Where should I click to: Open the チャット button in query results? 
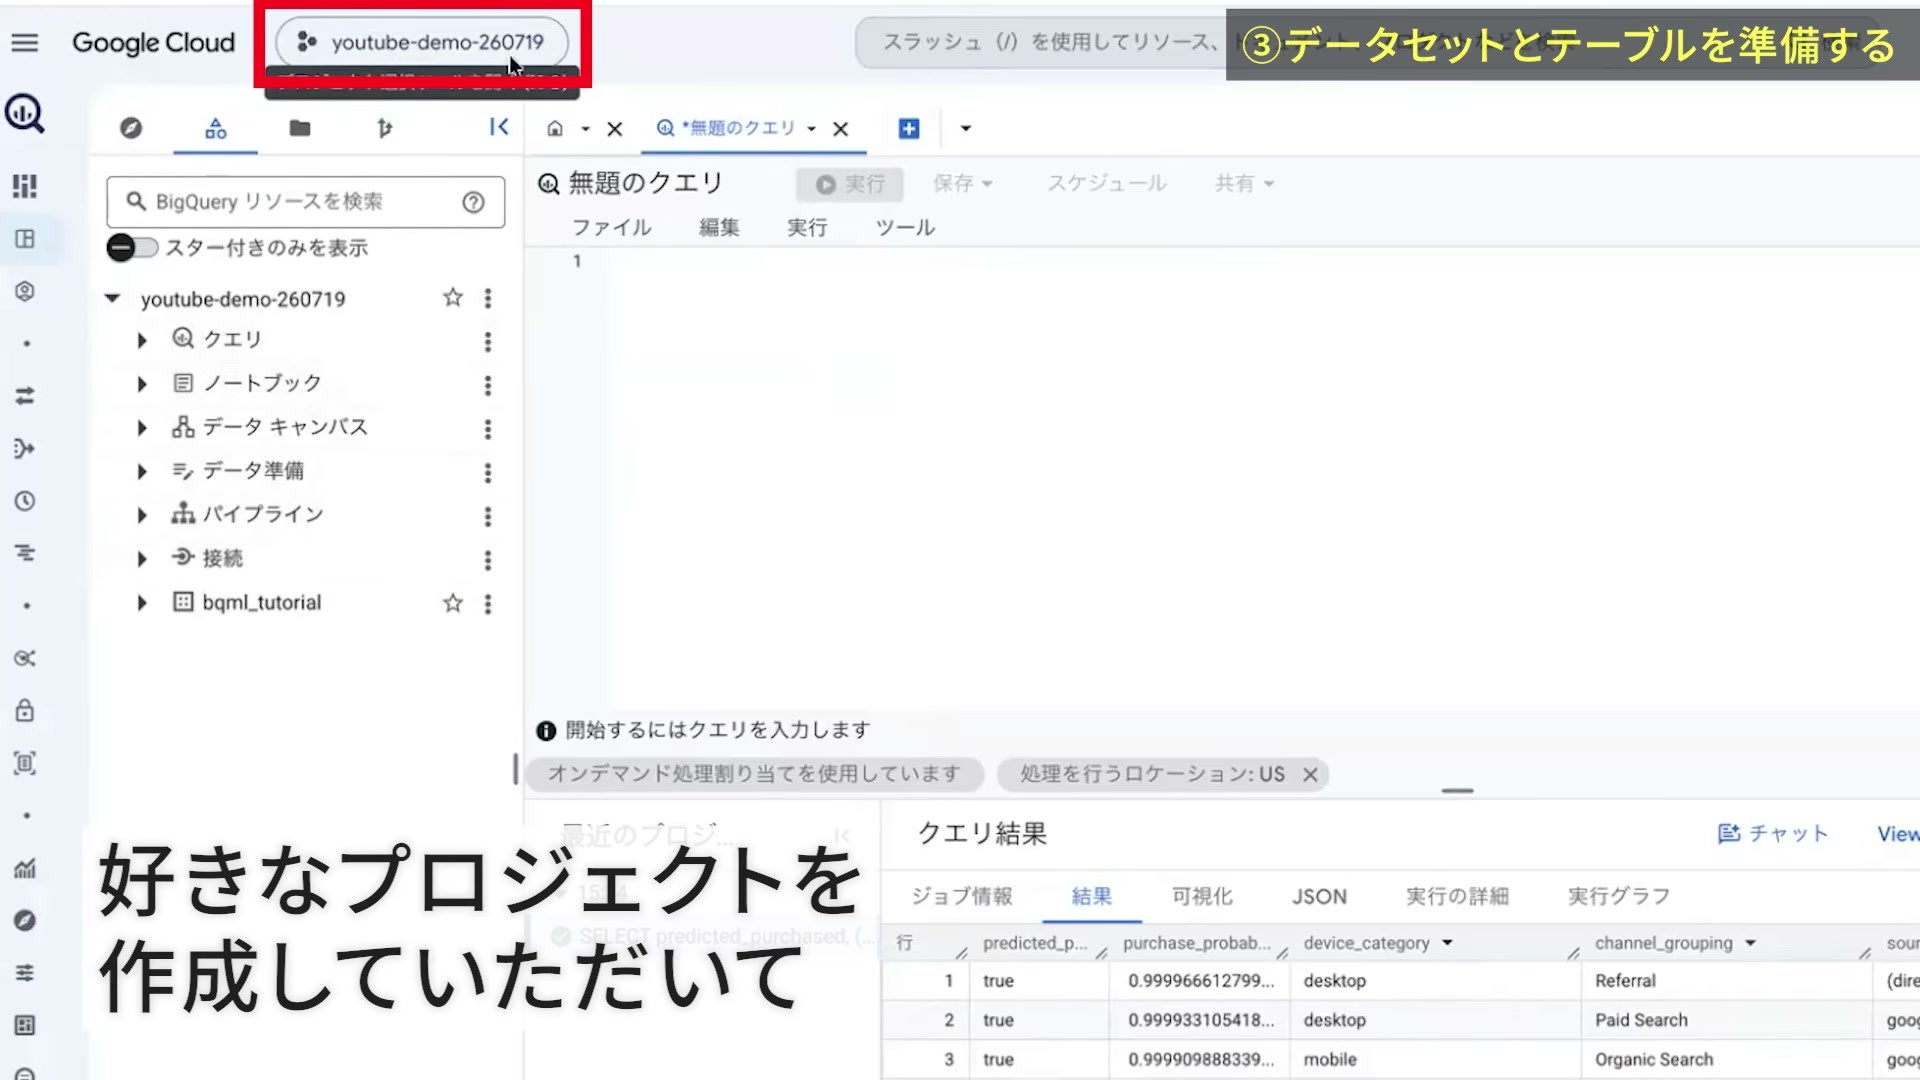pos(1773,834)
